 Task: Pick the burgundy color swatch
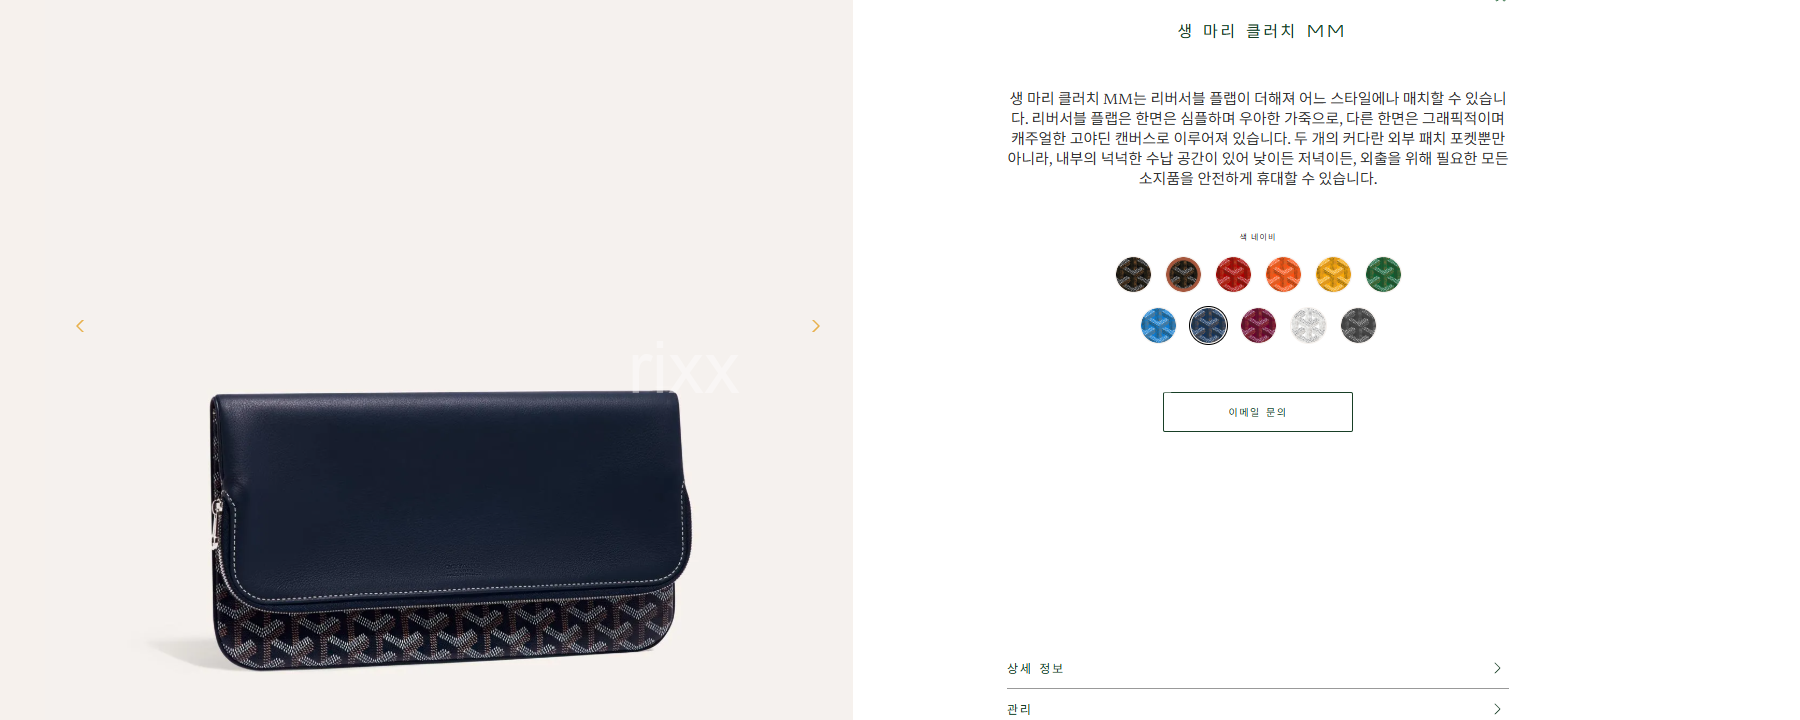click(x=1258, y=325)
